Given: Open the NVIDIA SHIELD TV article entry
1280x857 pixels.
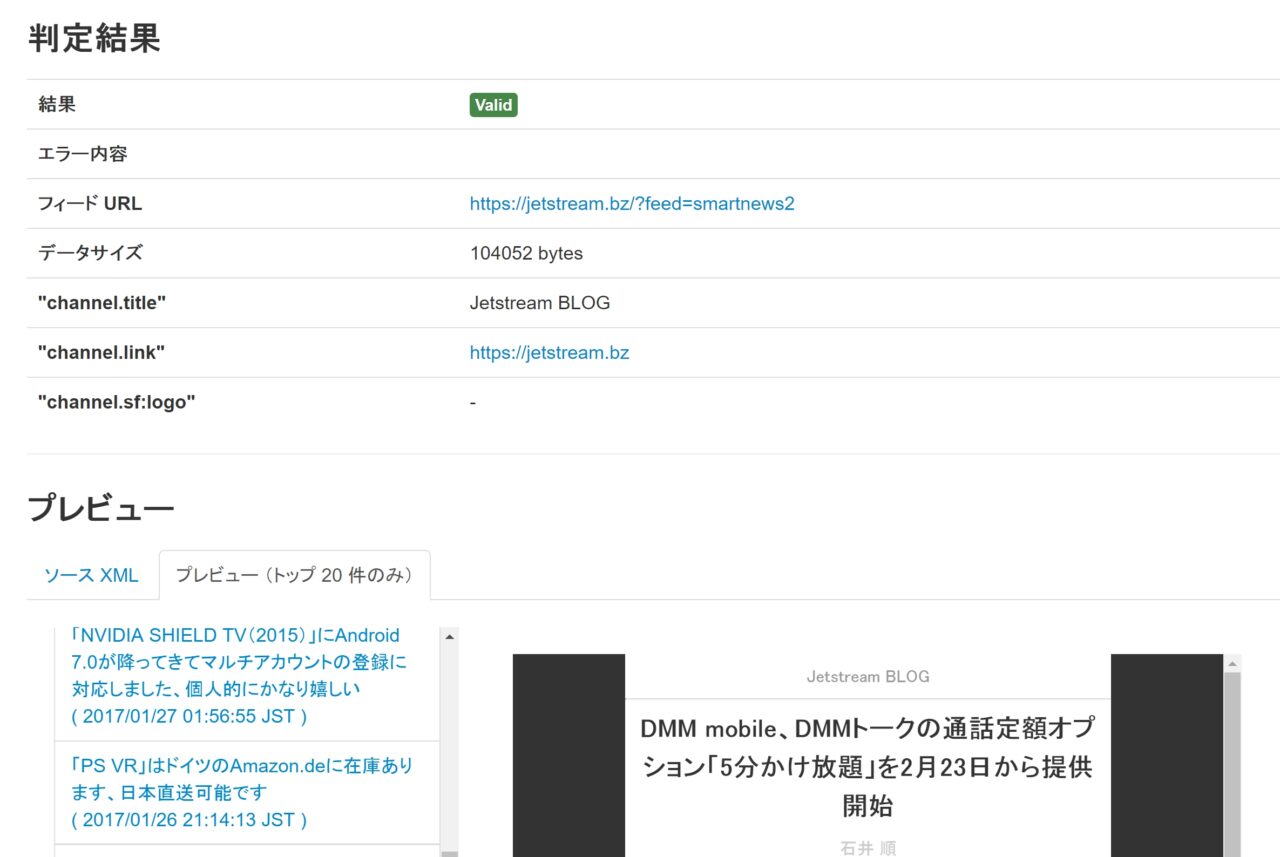Looking at the screenshot, I should (236, 662).
